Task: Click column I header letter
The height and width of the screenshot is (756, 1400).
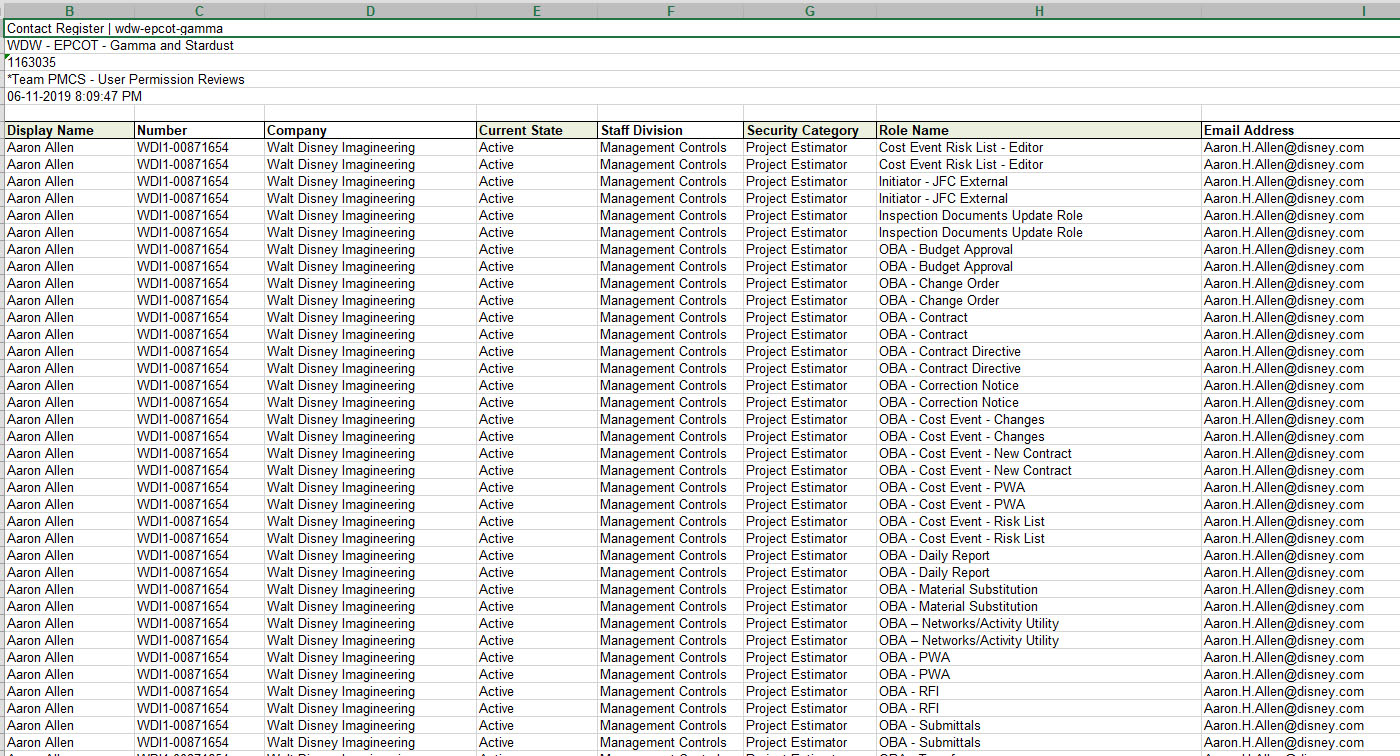Action: click(1362, 11)
